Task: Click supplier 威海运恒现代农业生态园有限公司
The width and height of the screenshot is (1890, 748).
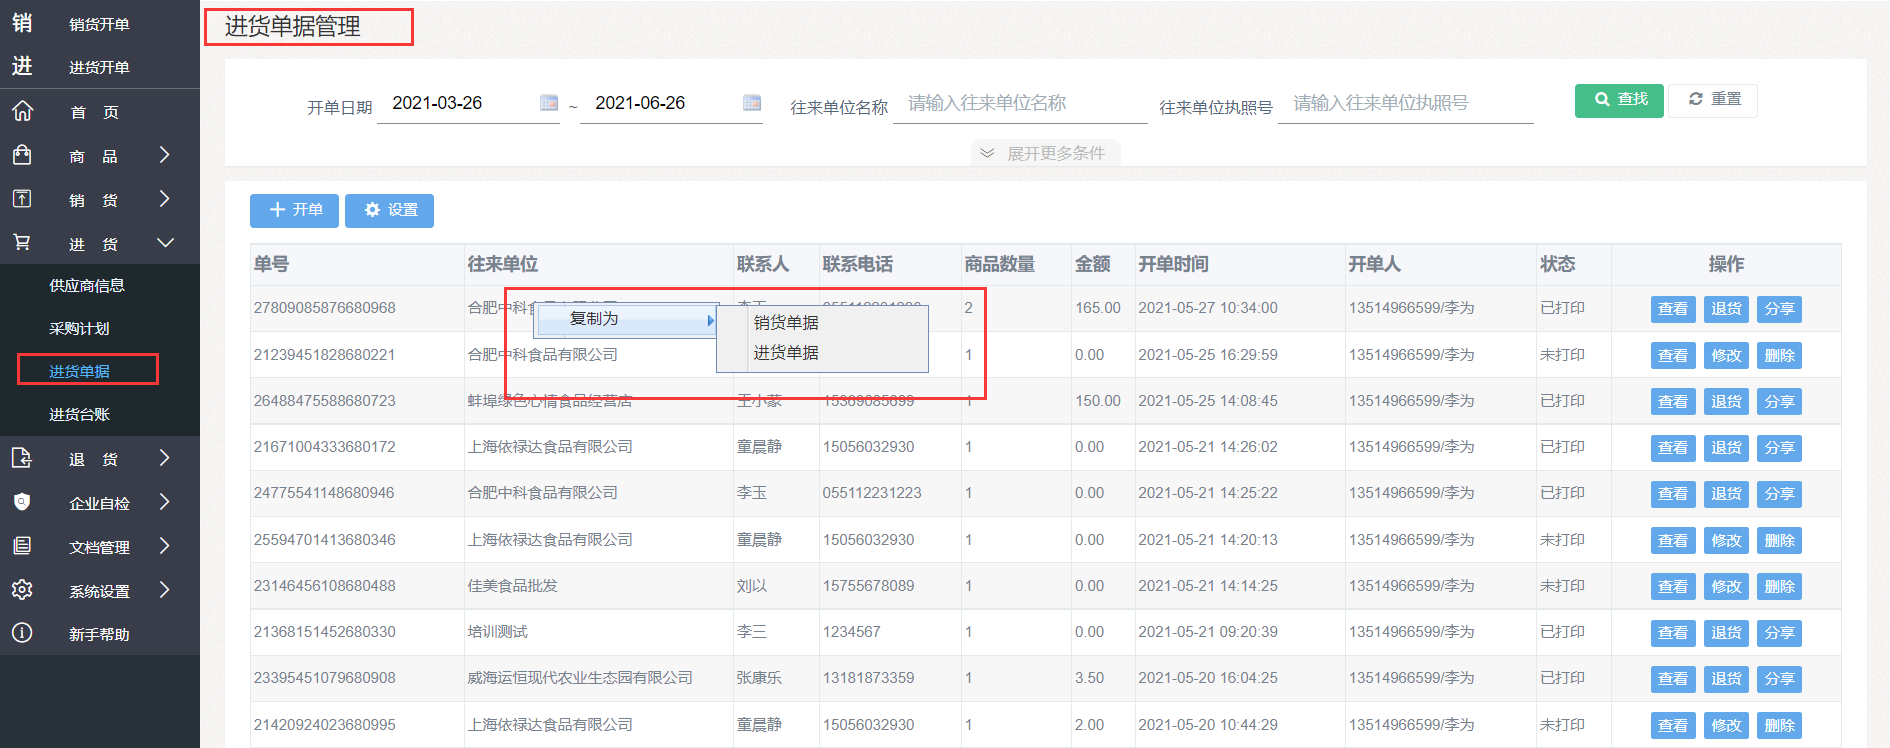Action: pos(580,678)
